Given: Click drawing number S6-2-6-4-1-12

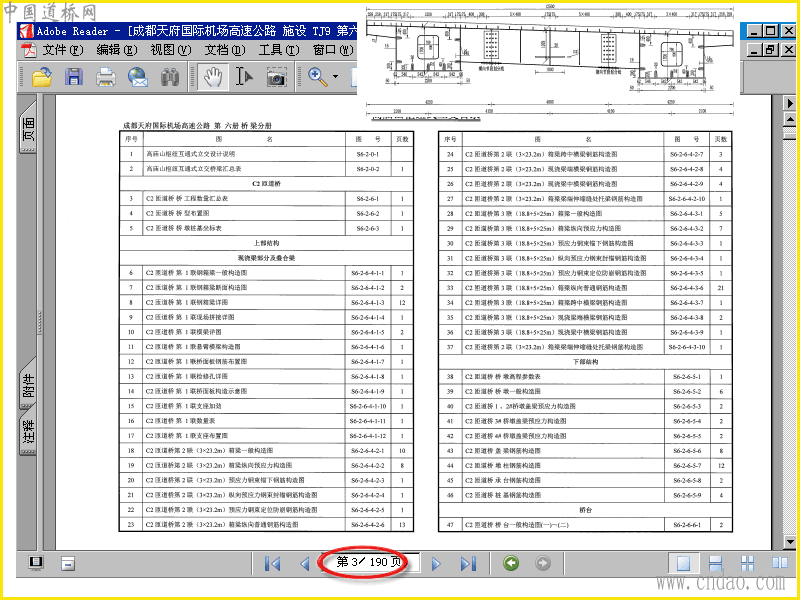Looking at the screenshot, I should click(x=368, y=436).
